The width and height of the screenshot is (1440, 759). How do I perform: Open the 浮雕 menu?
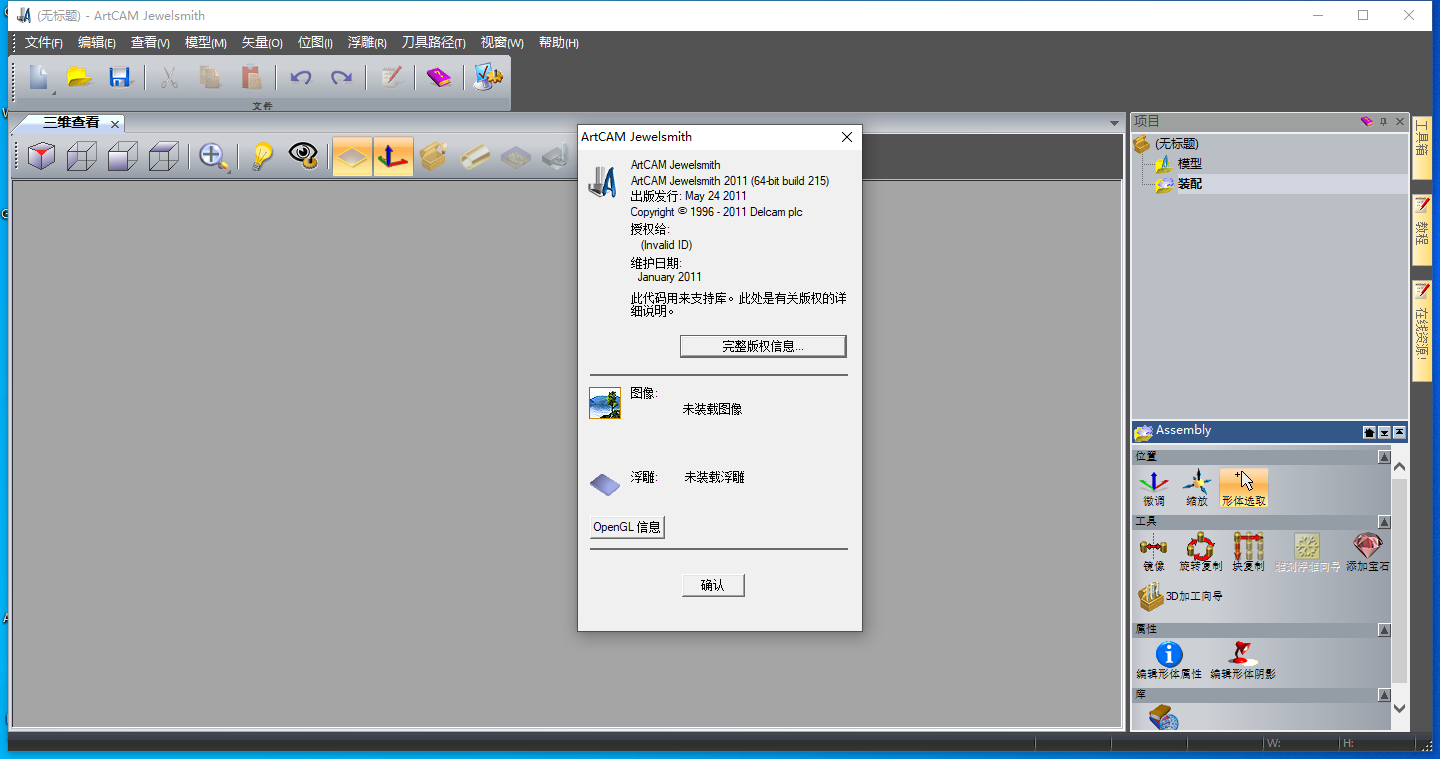tap(367, 42)
